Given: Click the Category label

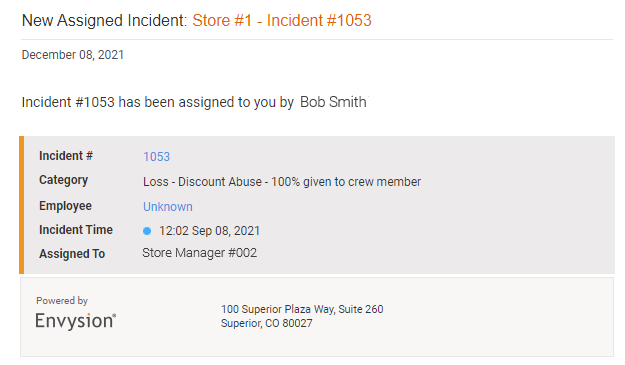Looking at the screenshot, I should pyautogui.click(x=63, y=180).
